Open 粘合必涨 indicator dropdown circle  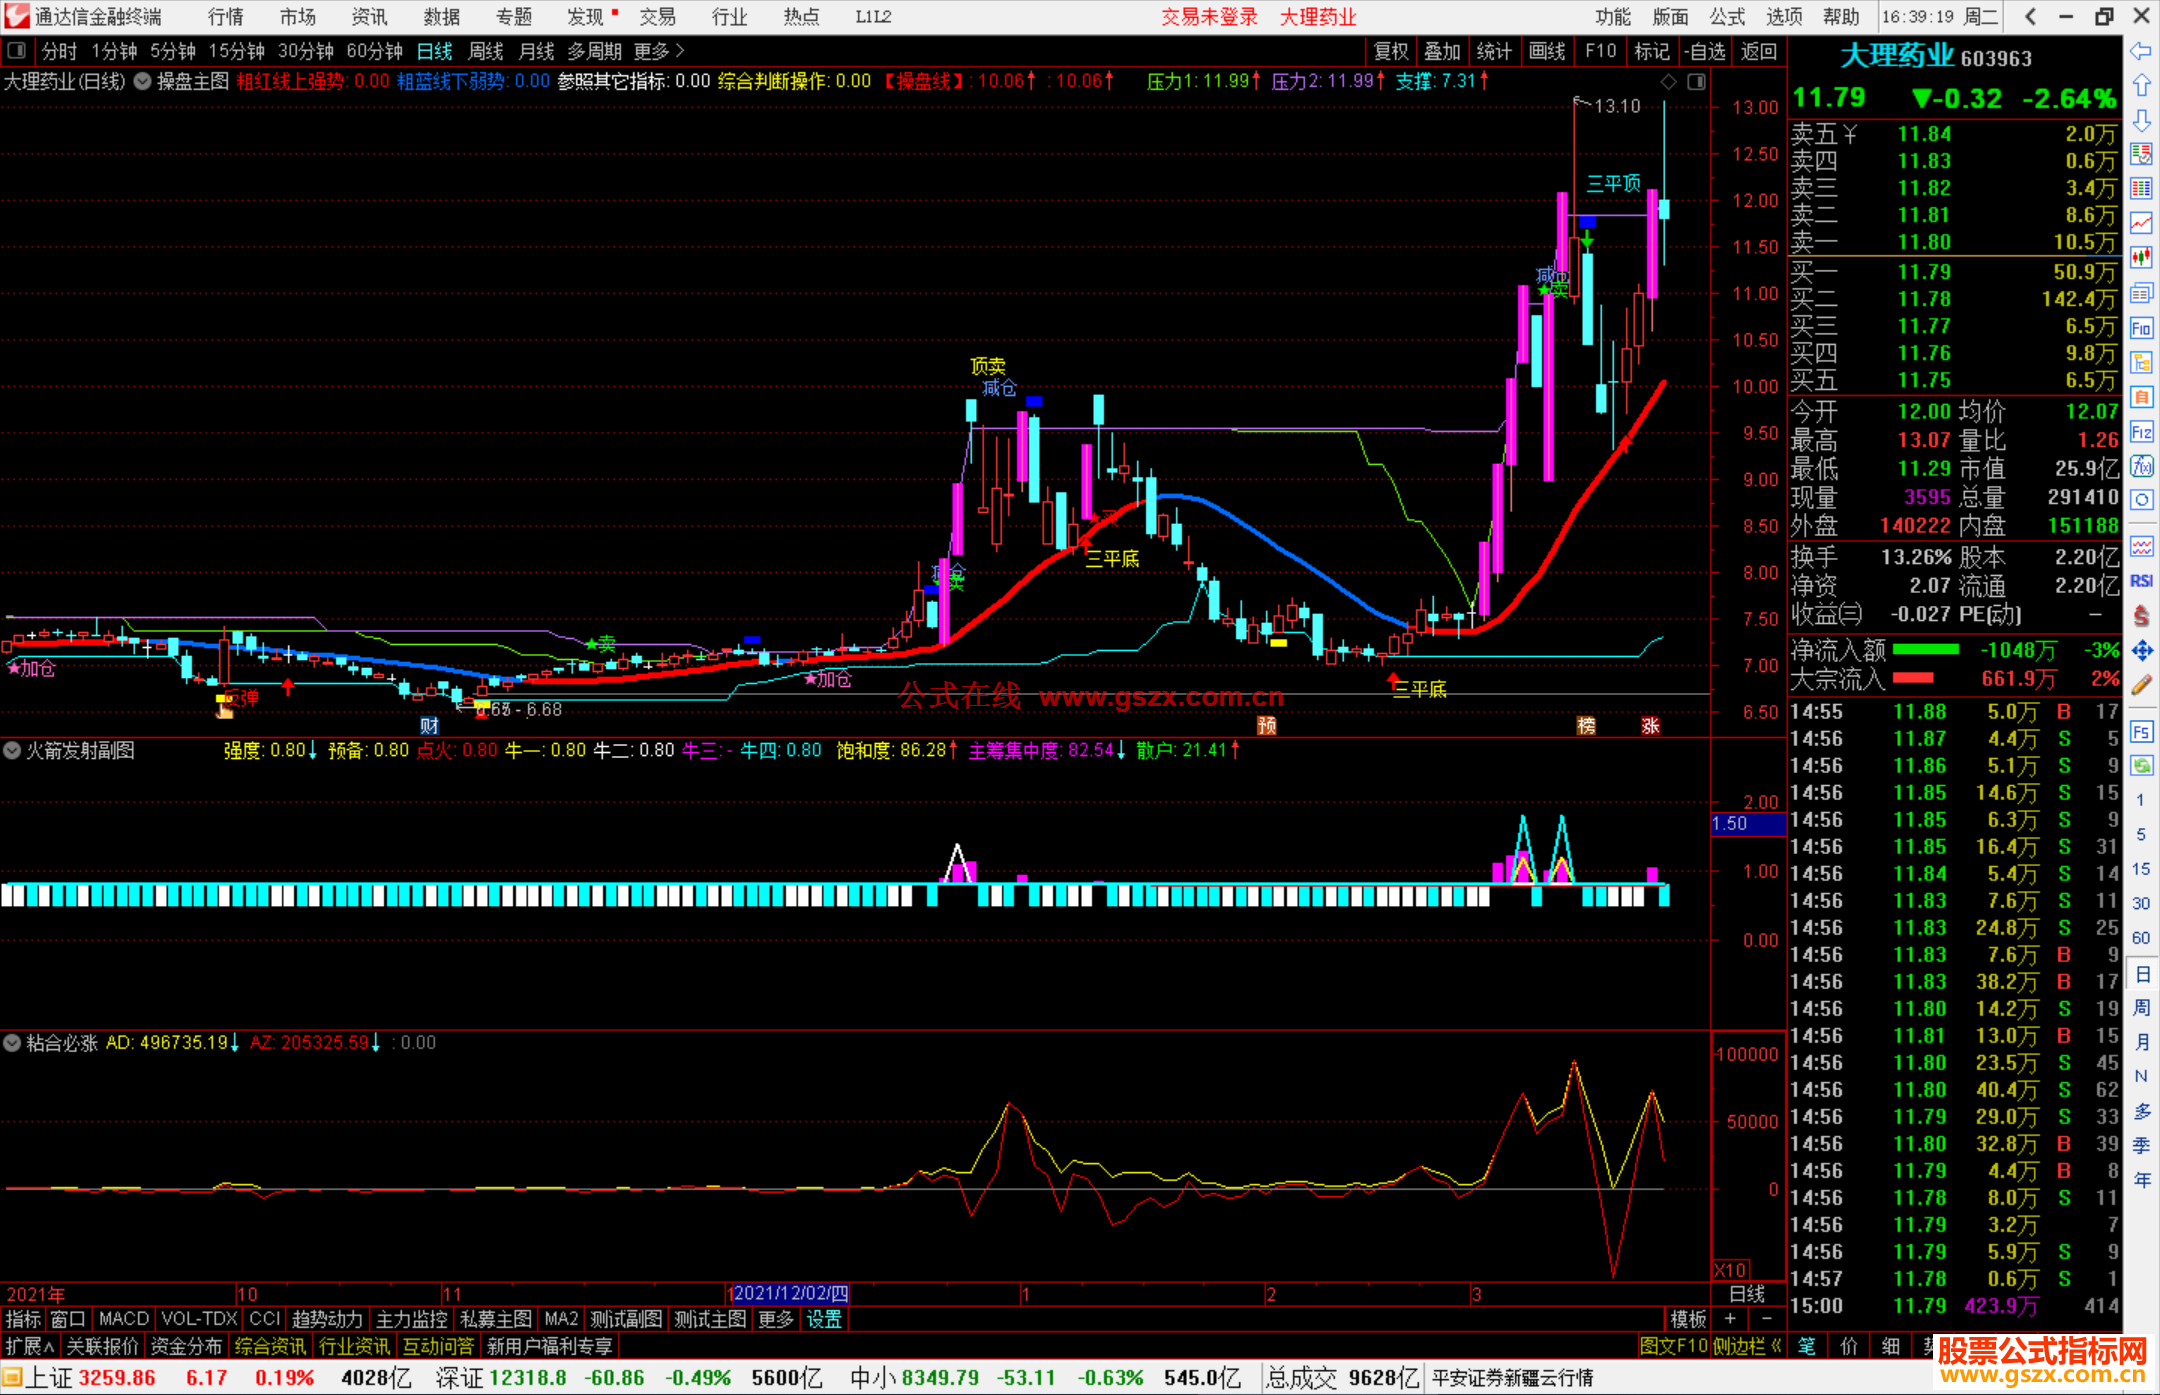[12, 1043]
